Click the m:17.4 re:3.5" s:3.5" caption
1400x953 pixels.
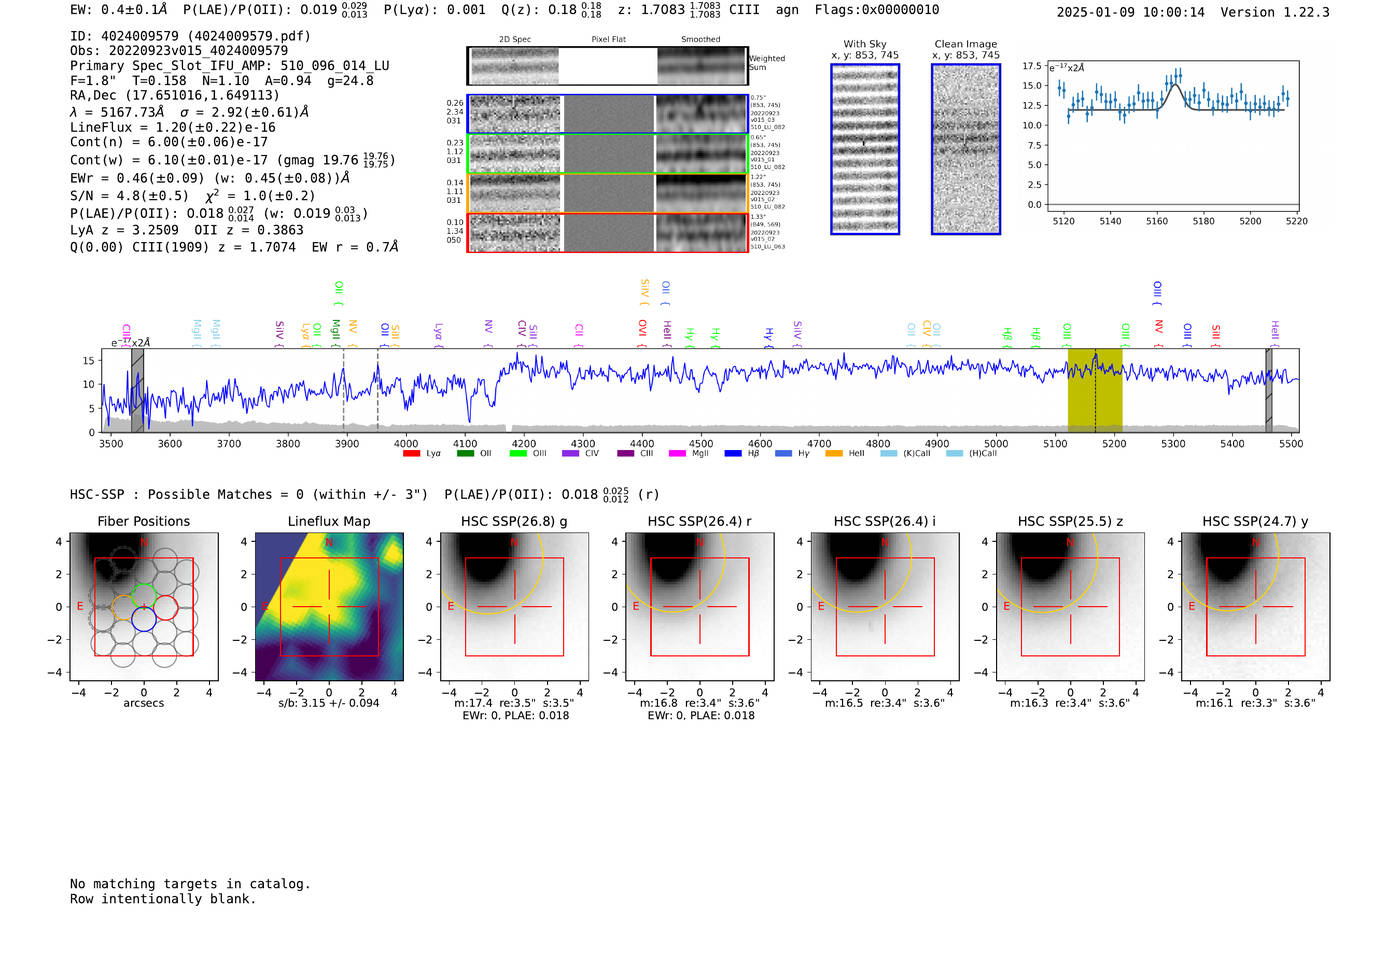[x=515, y=703]
